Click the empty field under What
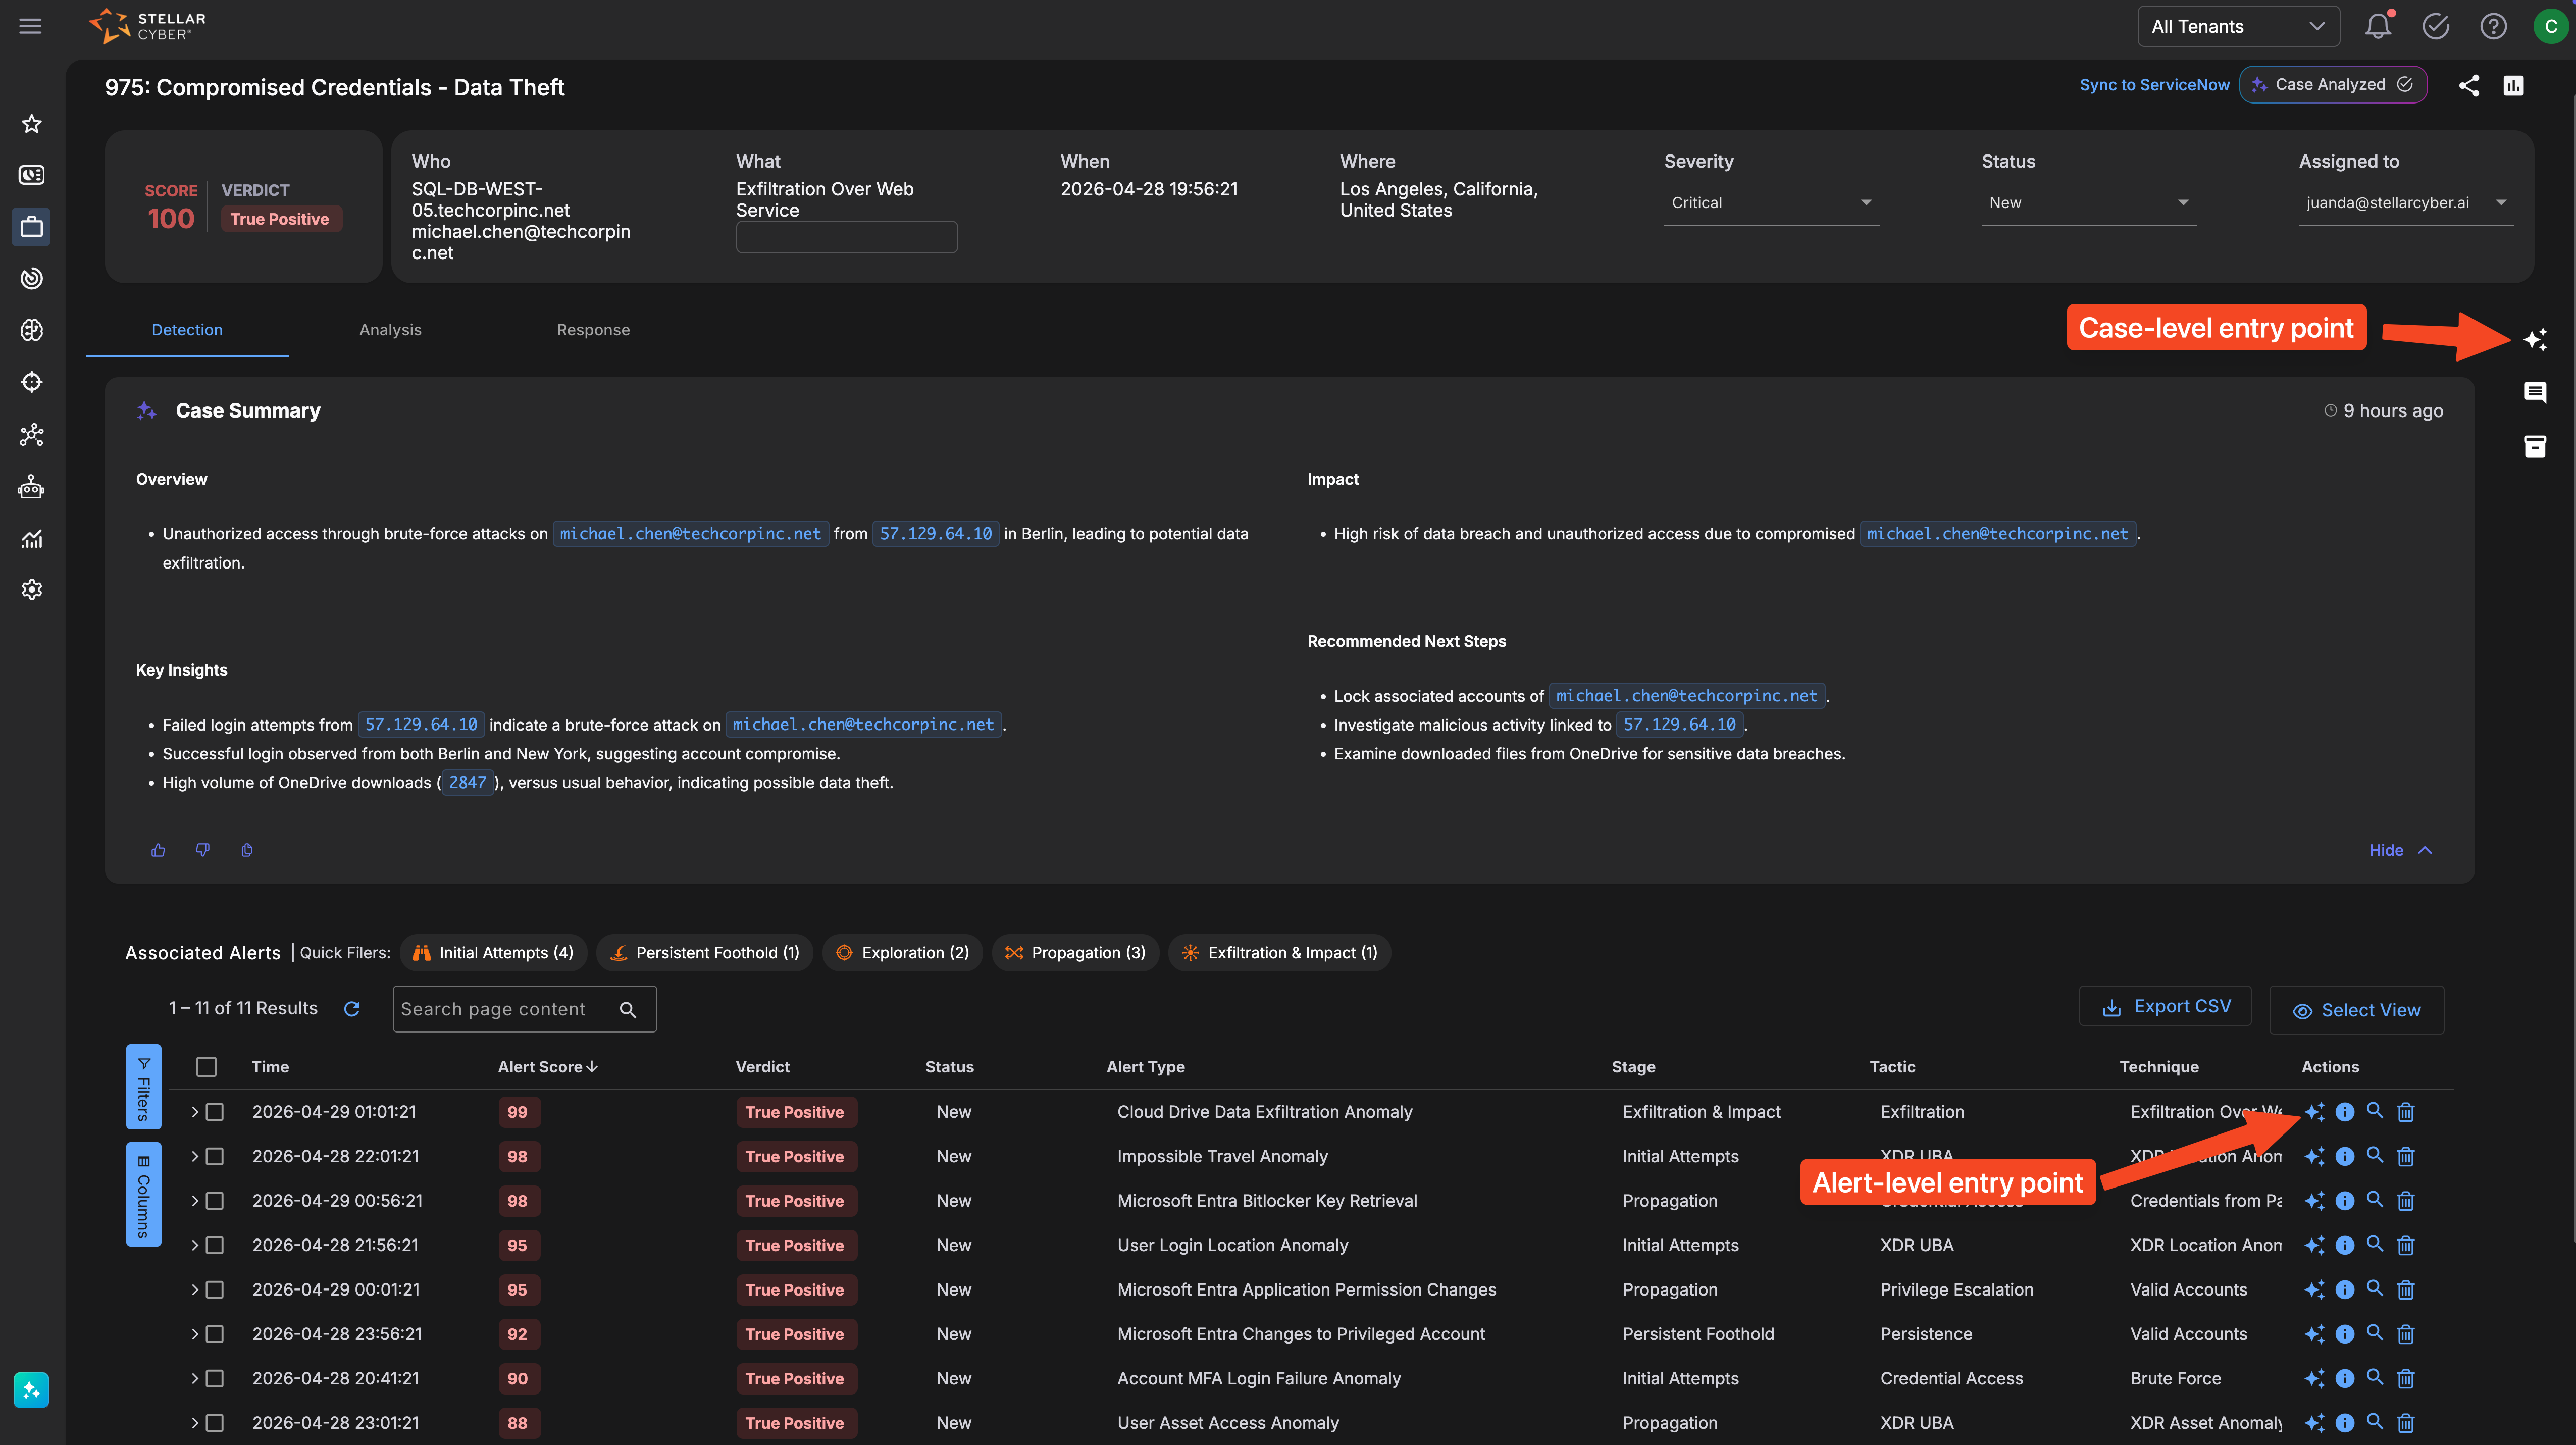This screenshot has height=1445, width=2576. point(847,237)
